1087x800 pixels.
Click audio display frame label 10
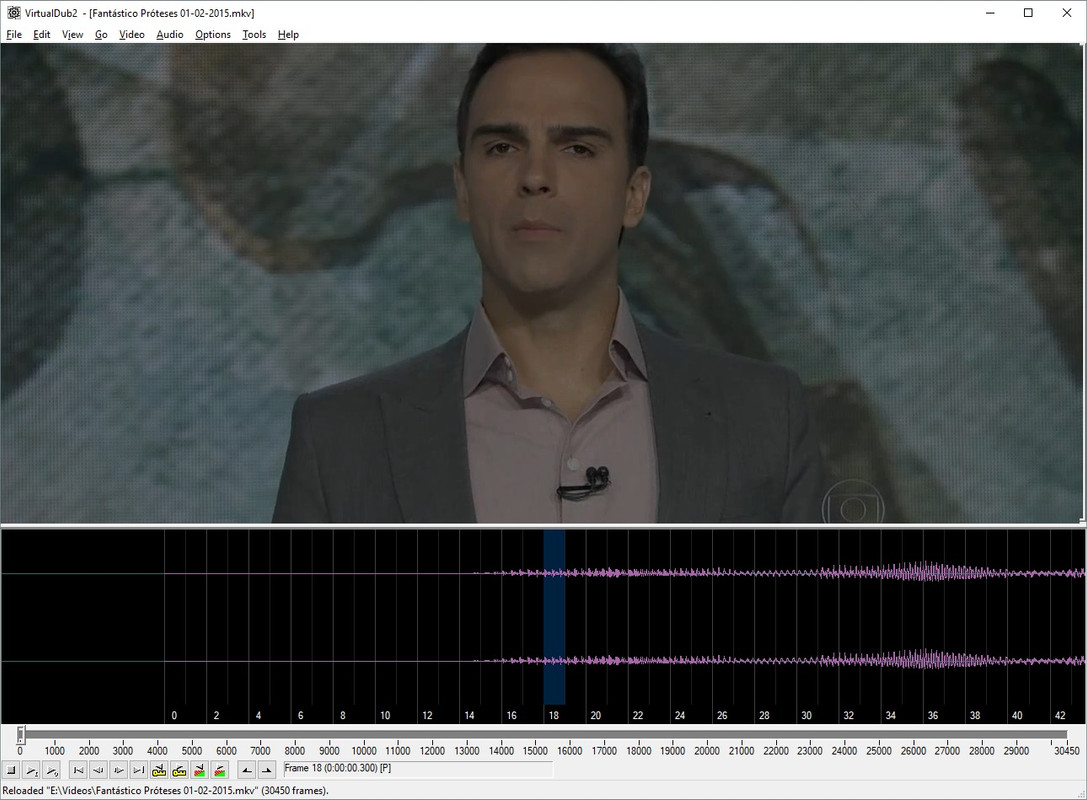click(385, 715)
